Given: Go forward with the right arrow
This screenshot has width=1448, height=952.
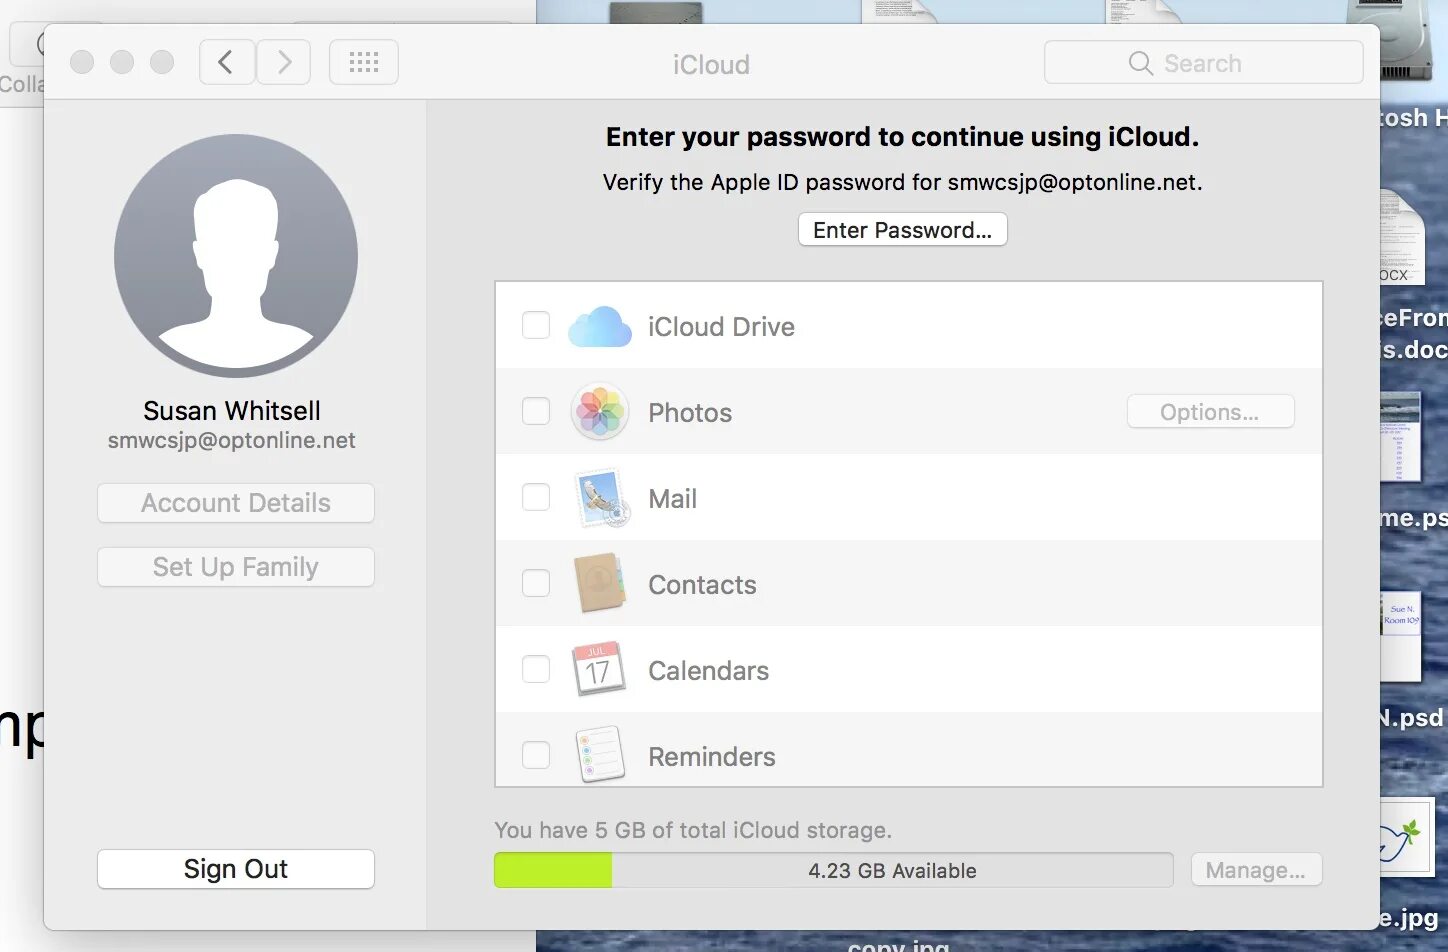Looking at the screenshot, I should (284, 63).
